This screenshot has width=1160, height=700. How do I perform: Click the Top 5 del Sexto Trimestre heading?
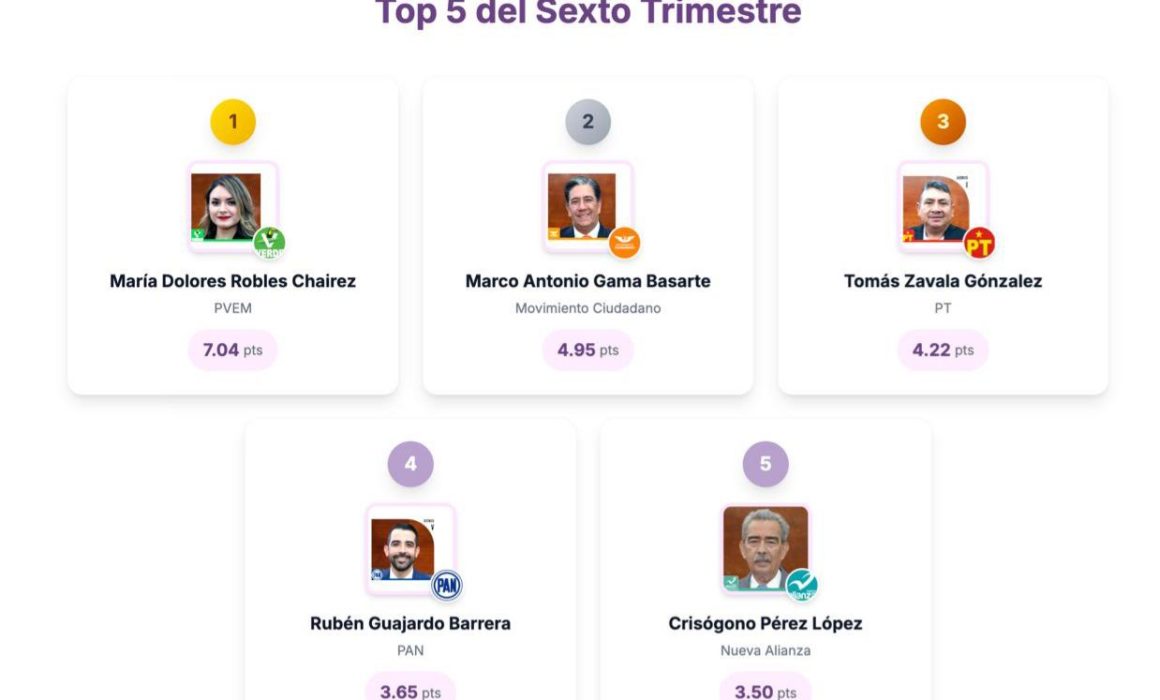588,13
